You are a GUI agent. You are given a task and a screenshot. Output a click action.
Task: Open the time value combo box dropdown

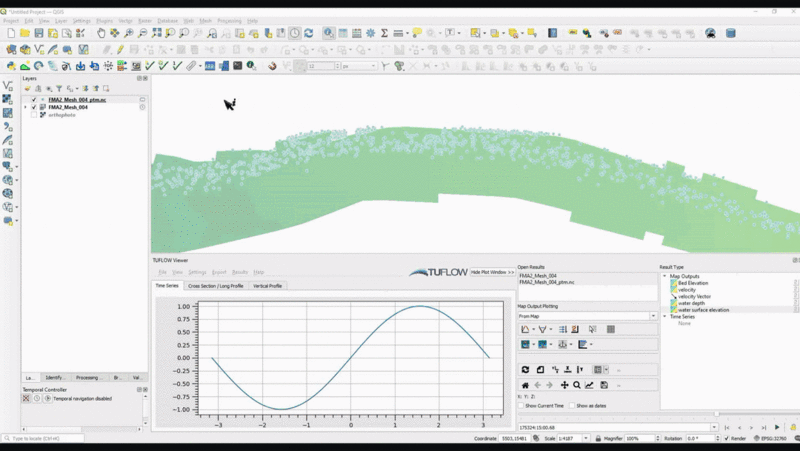[x=714, y=427]
